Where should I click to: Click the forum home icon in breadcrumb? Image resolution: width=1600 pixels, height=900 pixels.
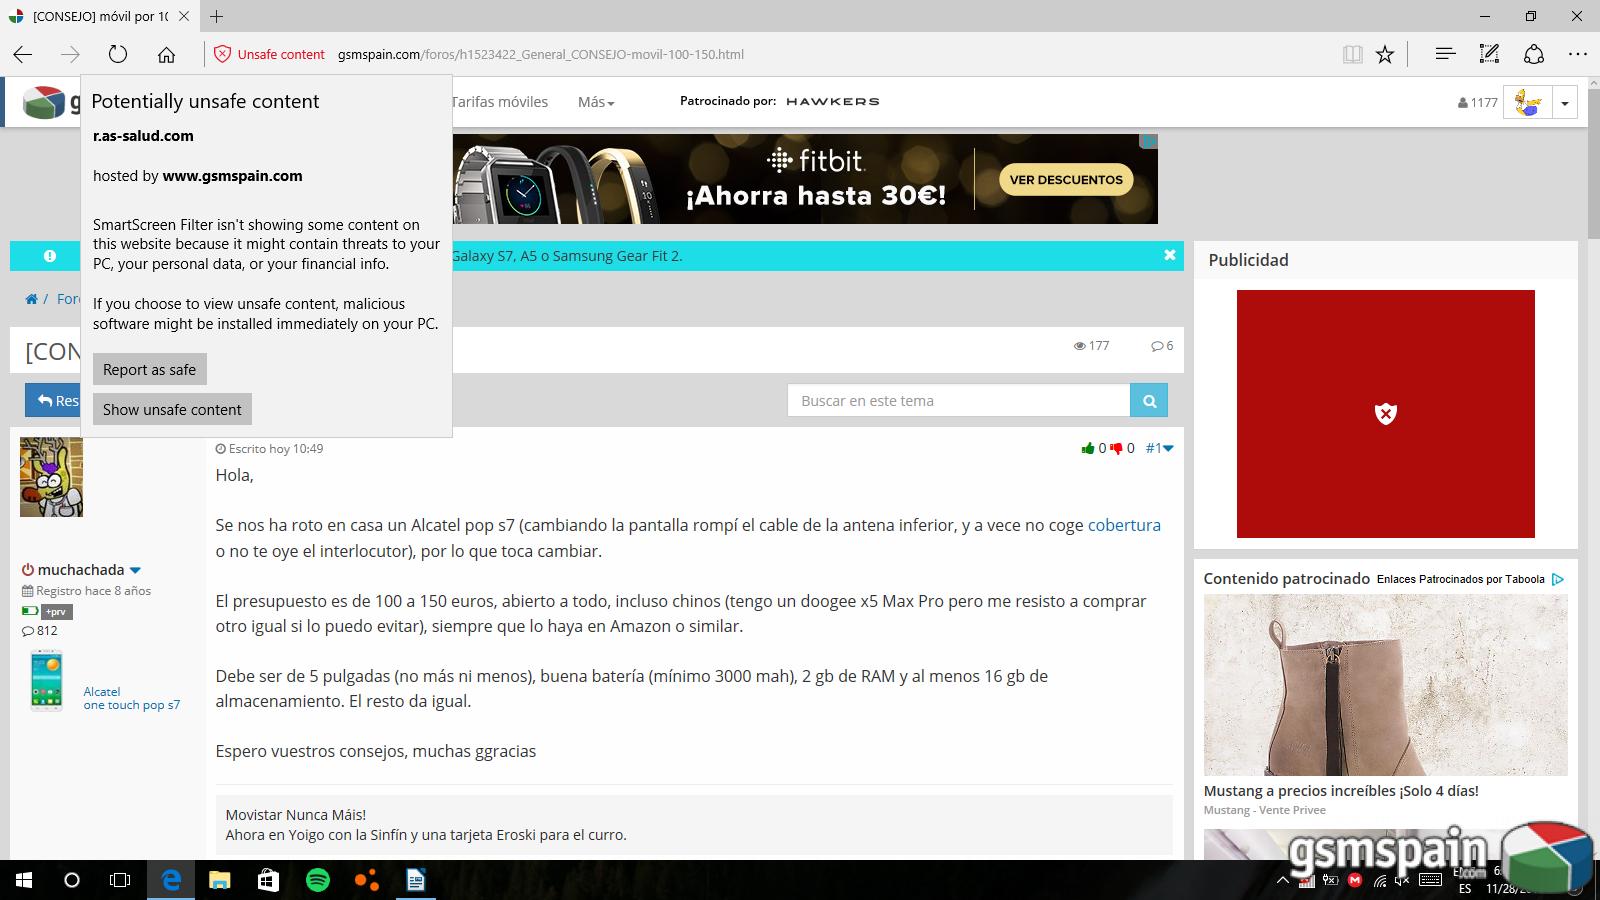[31, 299]
